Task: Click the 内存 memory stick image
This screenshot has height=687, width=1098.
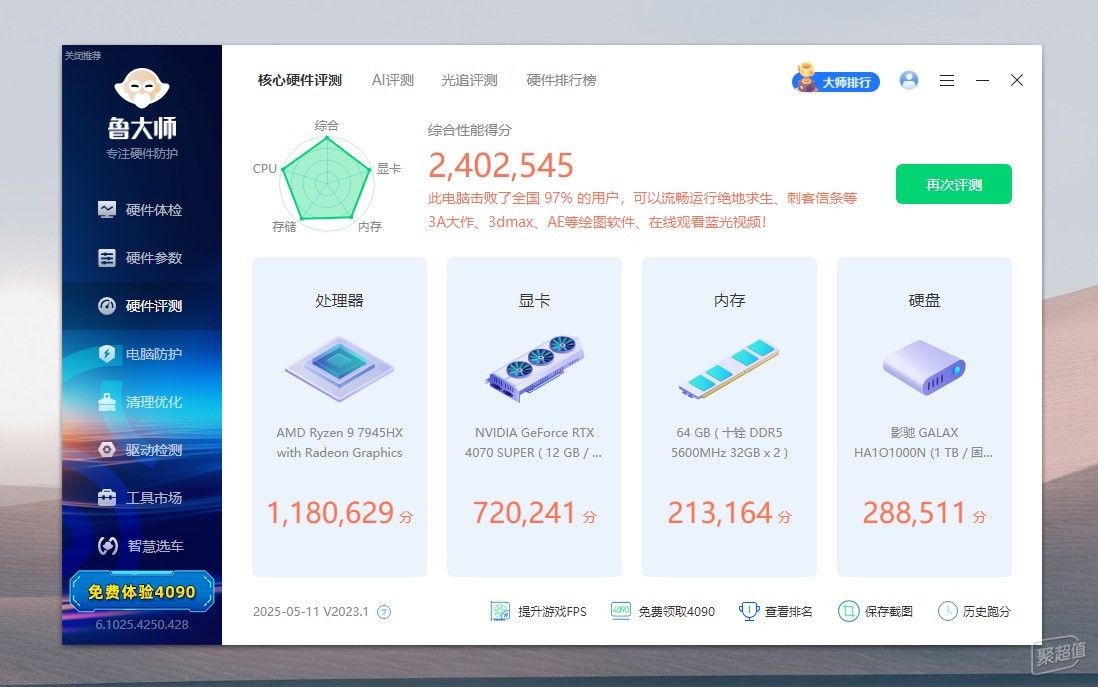Action: click(x=729, y=369)
